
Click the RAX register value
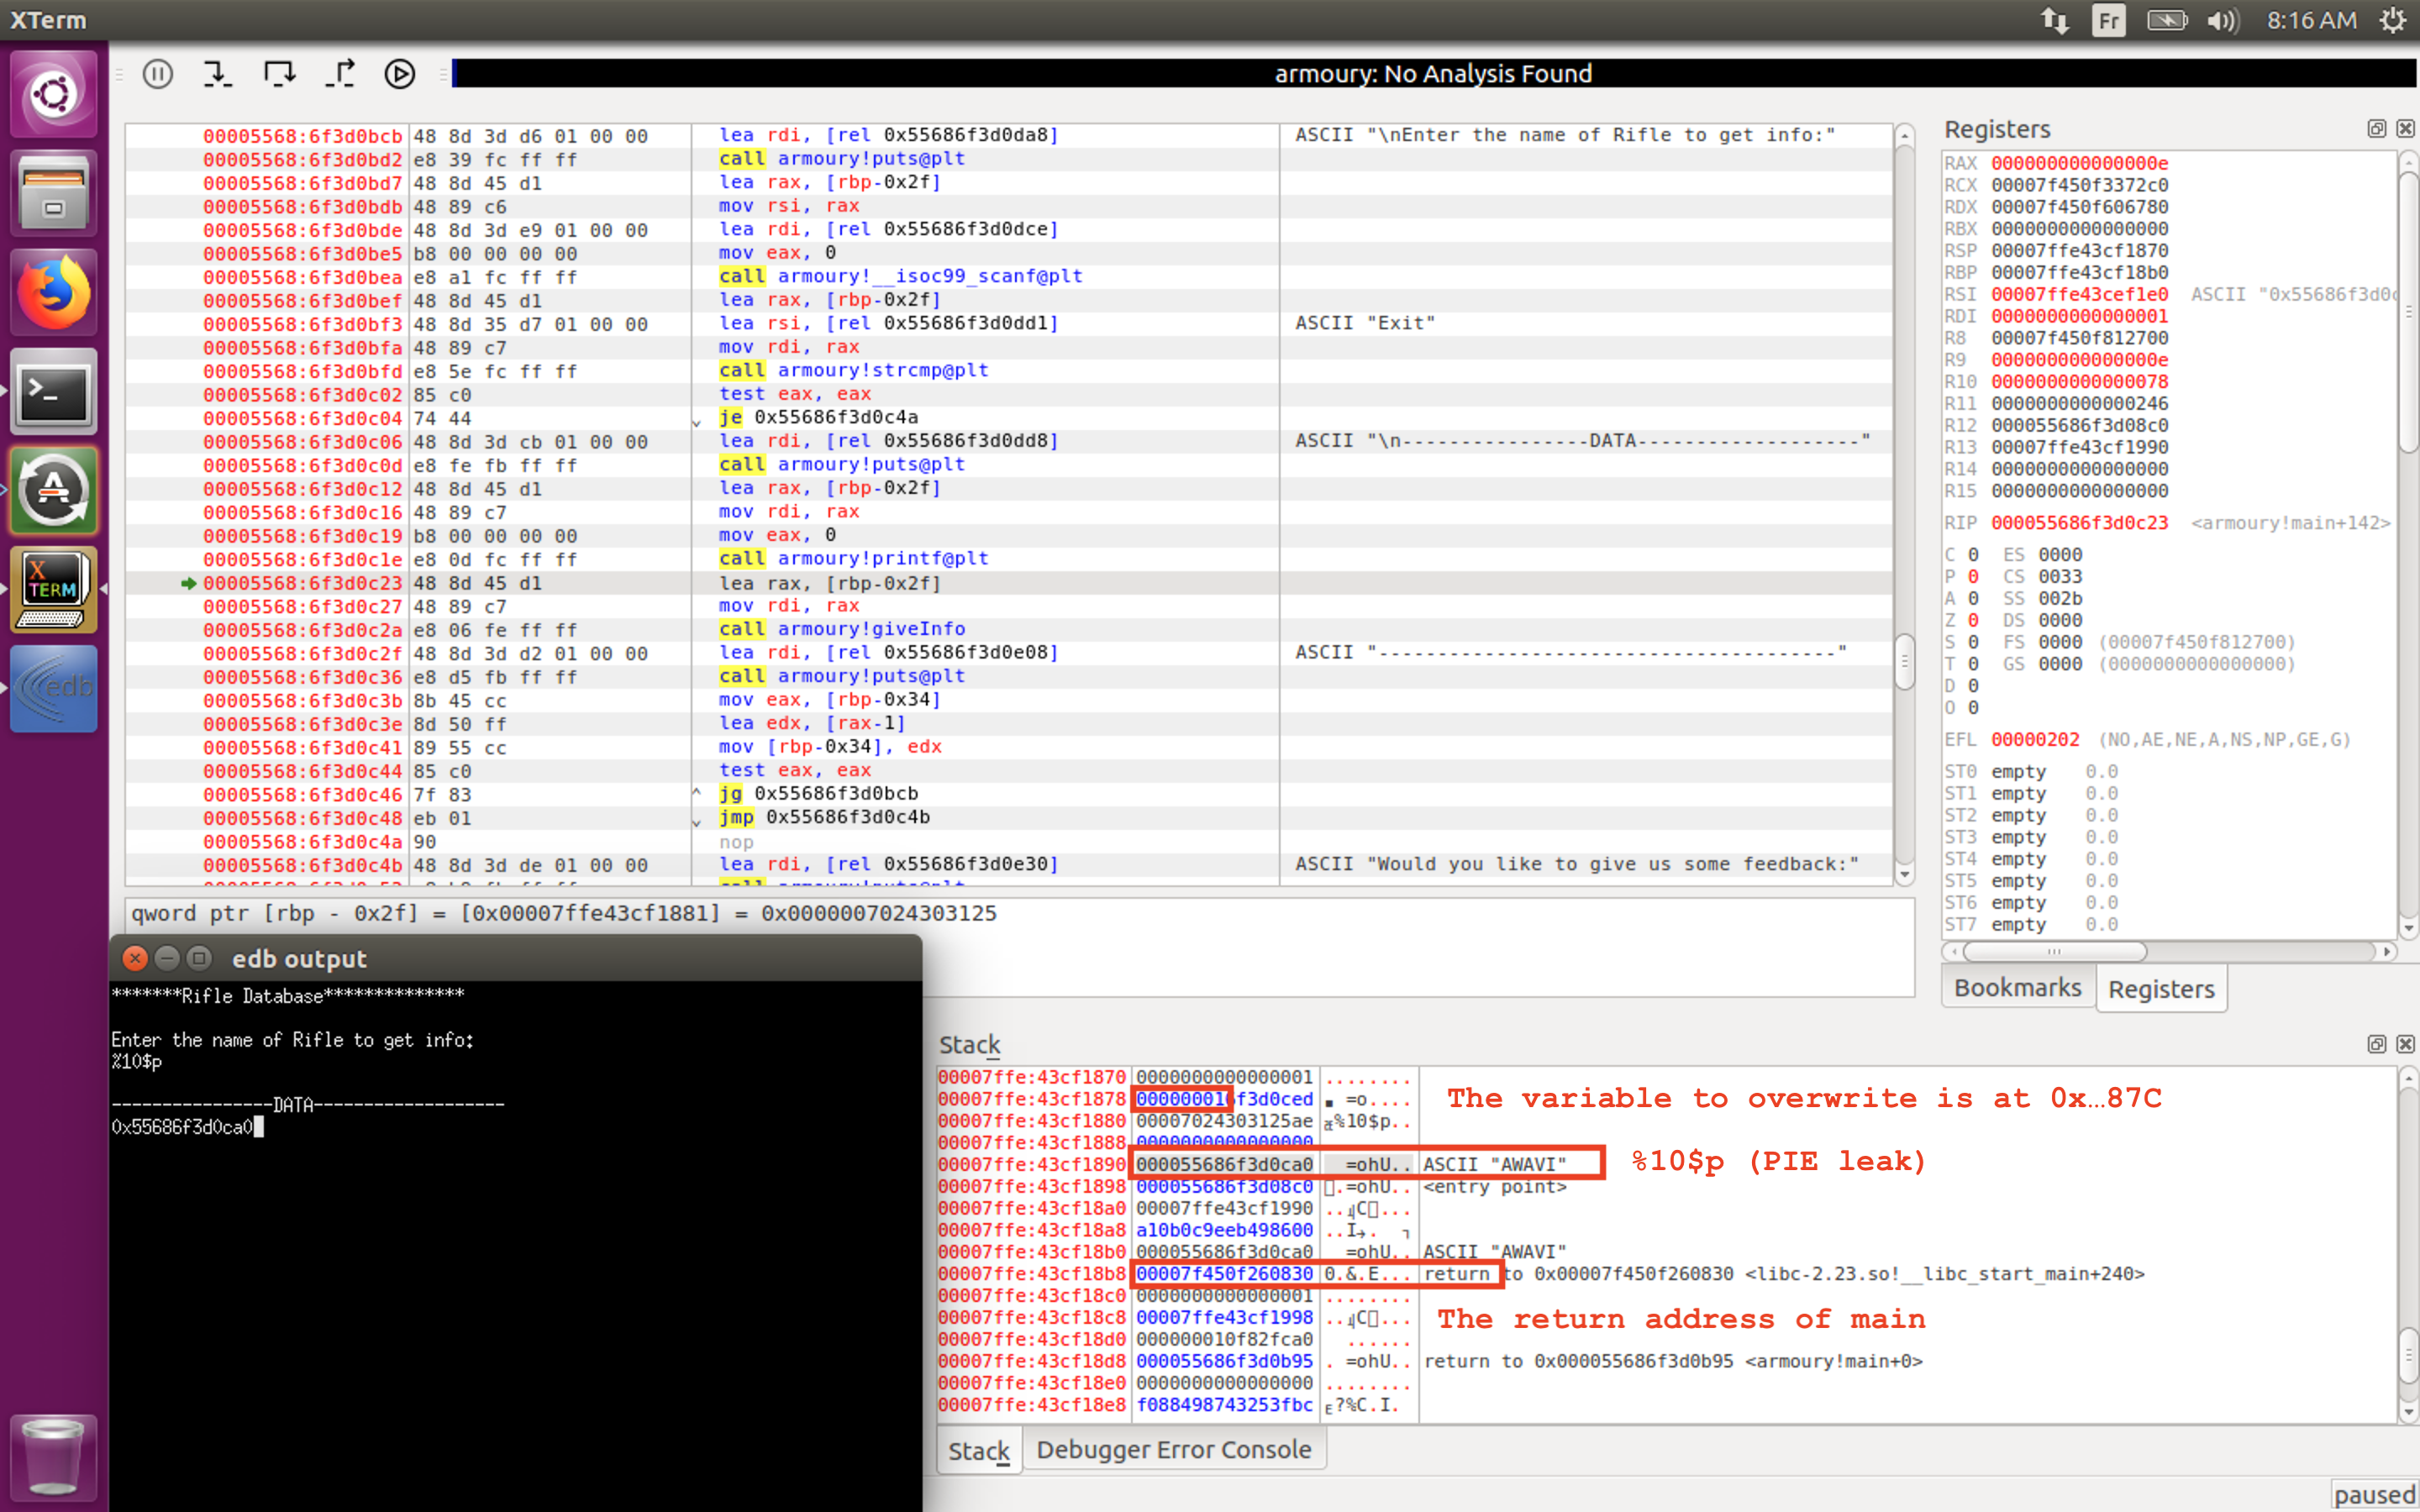(x=2079, y=163)
